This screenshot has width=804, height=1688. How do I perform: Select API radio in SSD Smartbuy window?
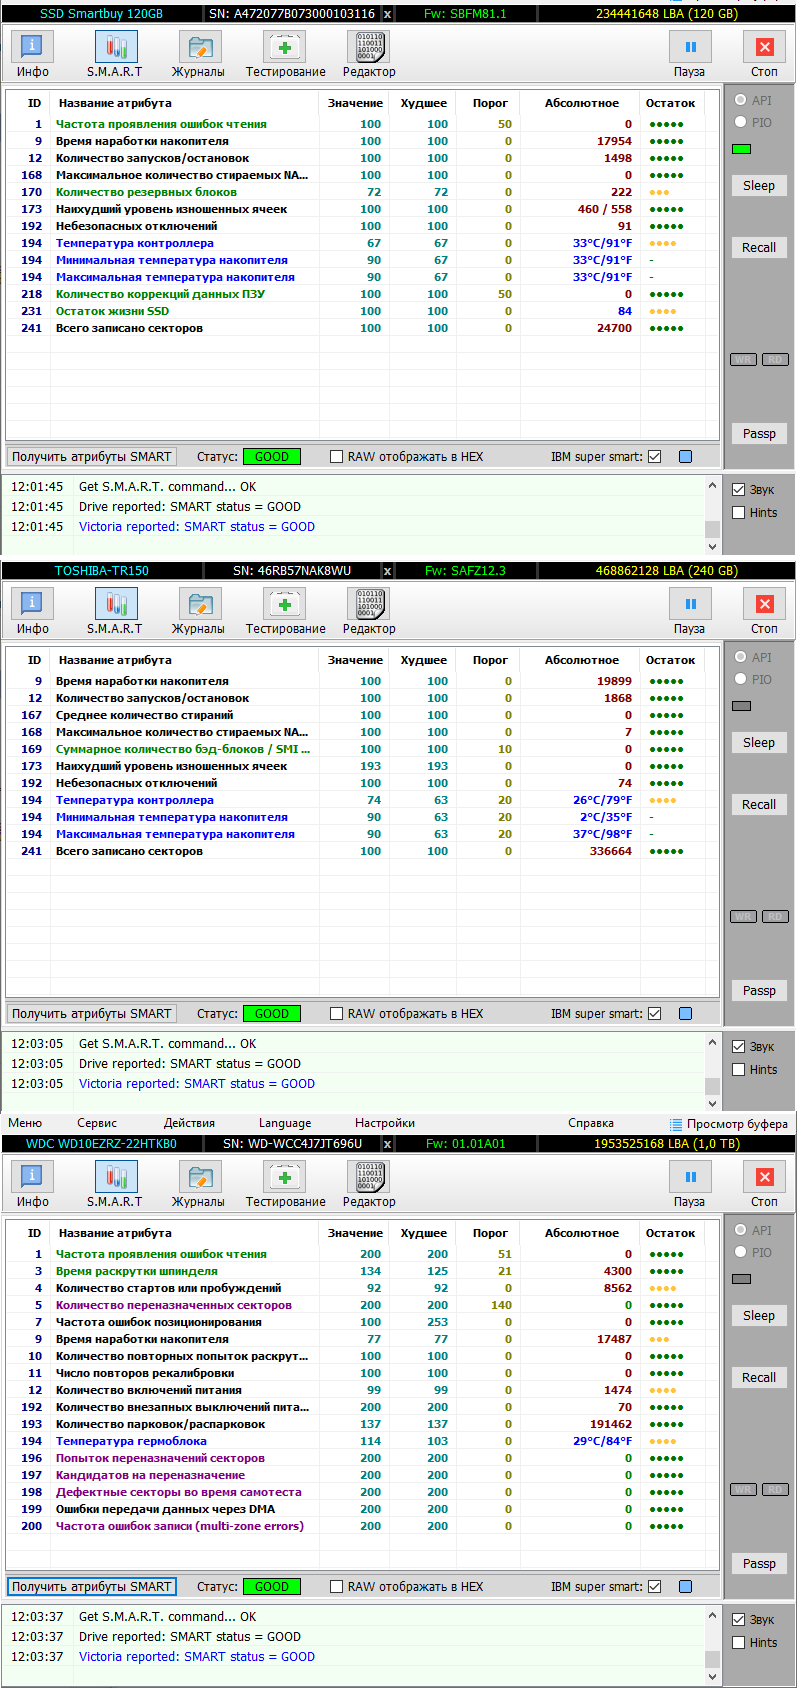[x=741, y=100]
